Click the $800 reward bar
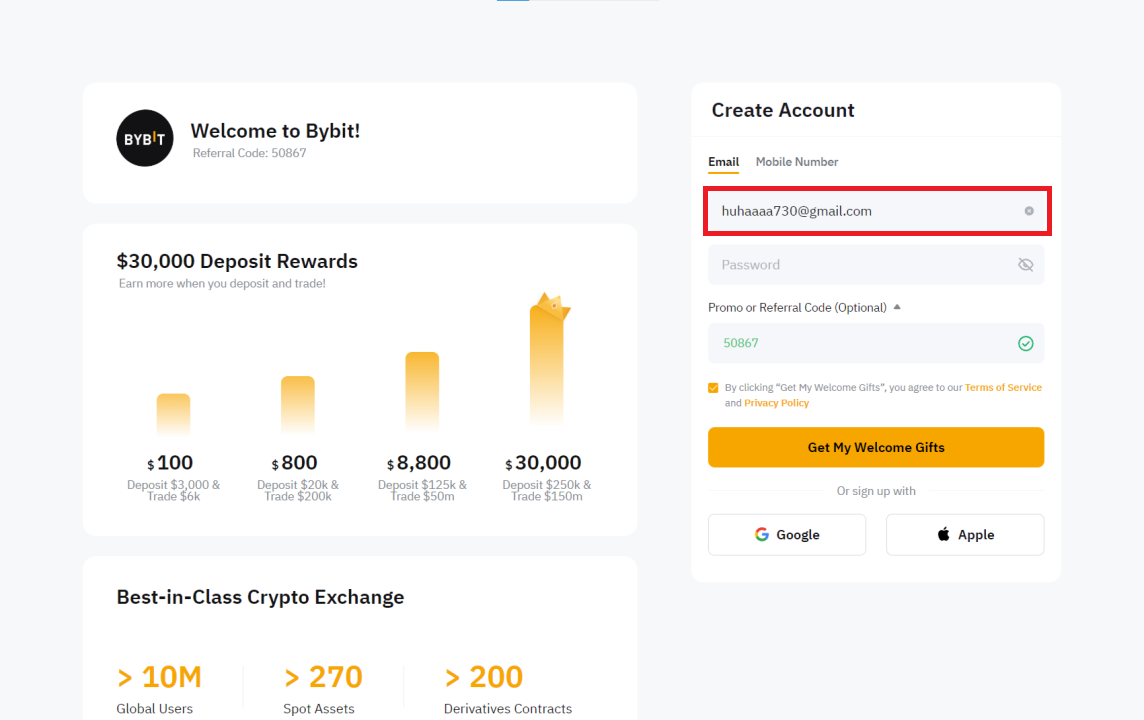 298,404
